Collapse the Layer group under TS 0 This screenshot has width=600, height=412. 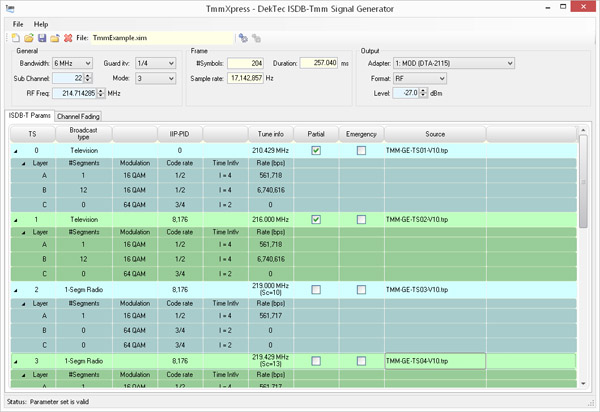[24, 164]
